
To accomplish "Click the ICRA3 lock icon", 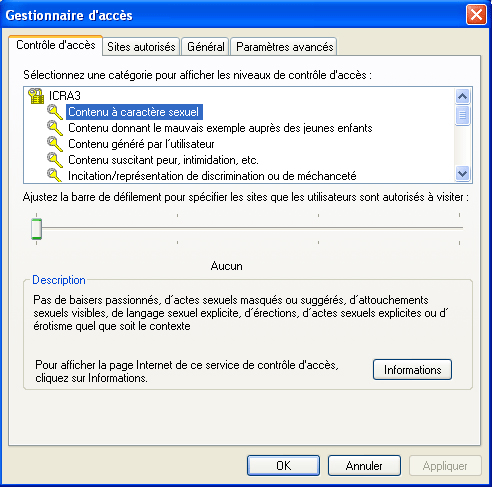I will 36,96.
